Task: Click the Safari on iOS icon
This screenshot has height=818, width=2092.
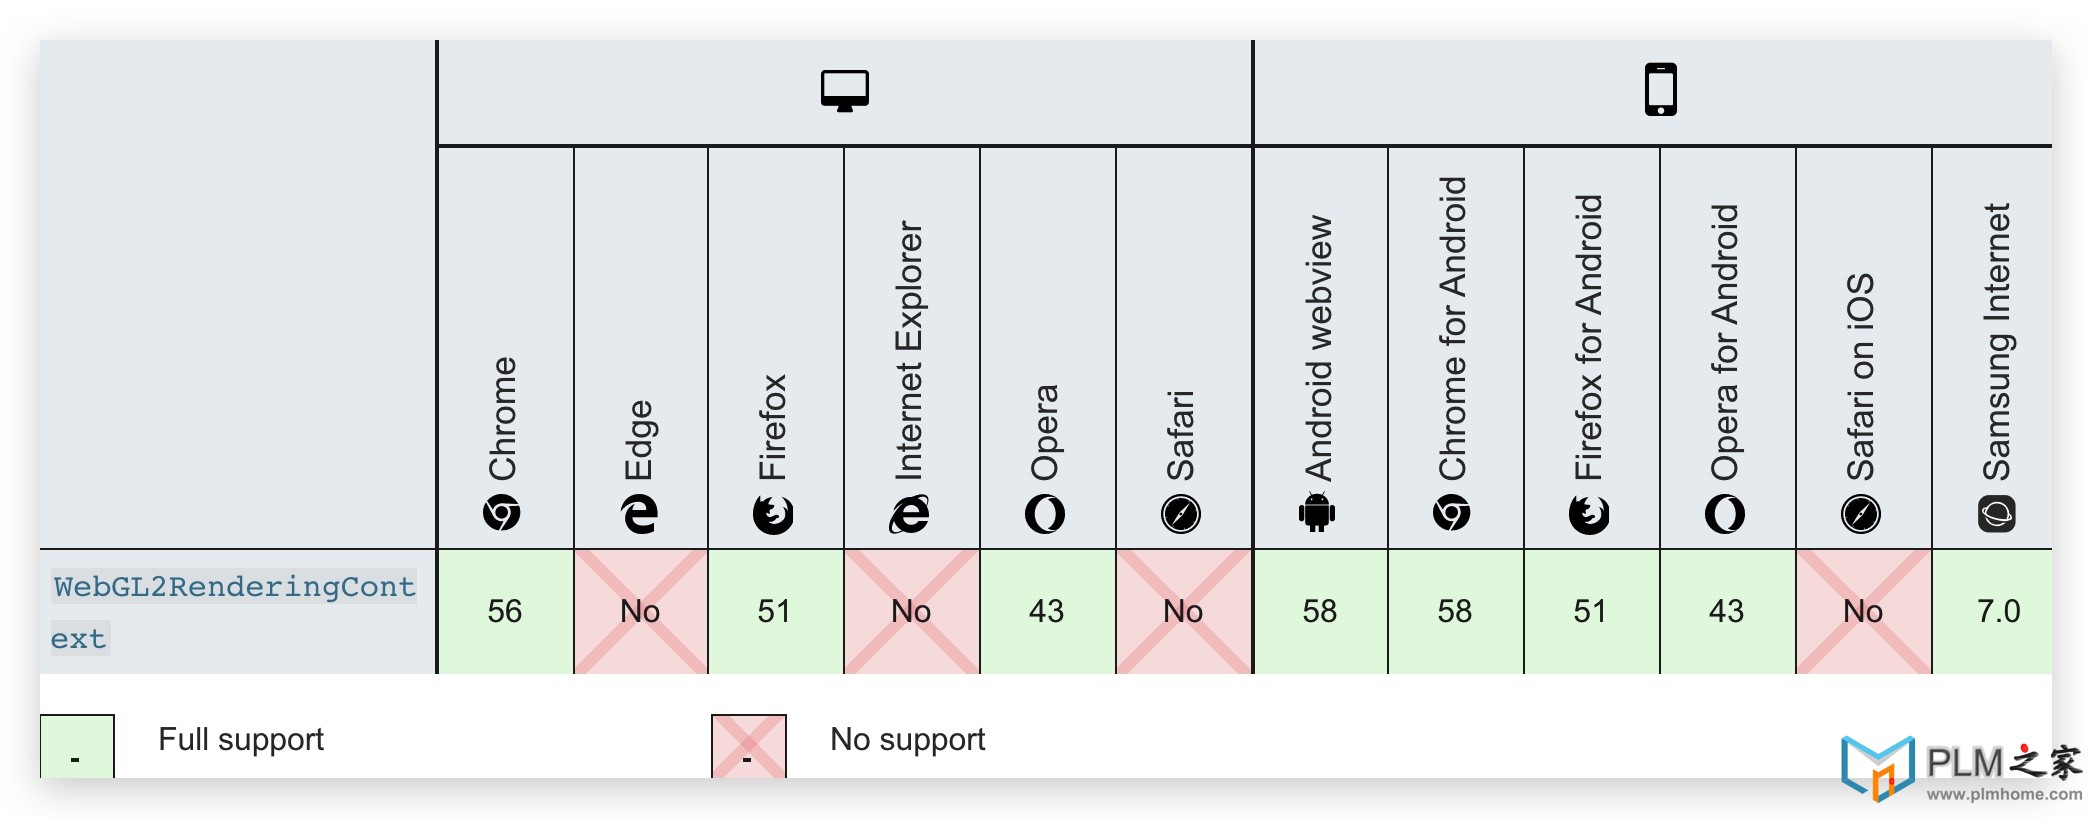Action: coord(1861,514)
